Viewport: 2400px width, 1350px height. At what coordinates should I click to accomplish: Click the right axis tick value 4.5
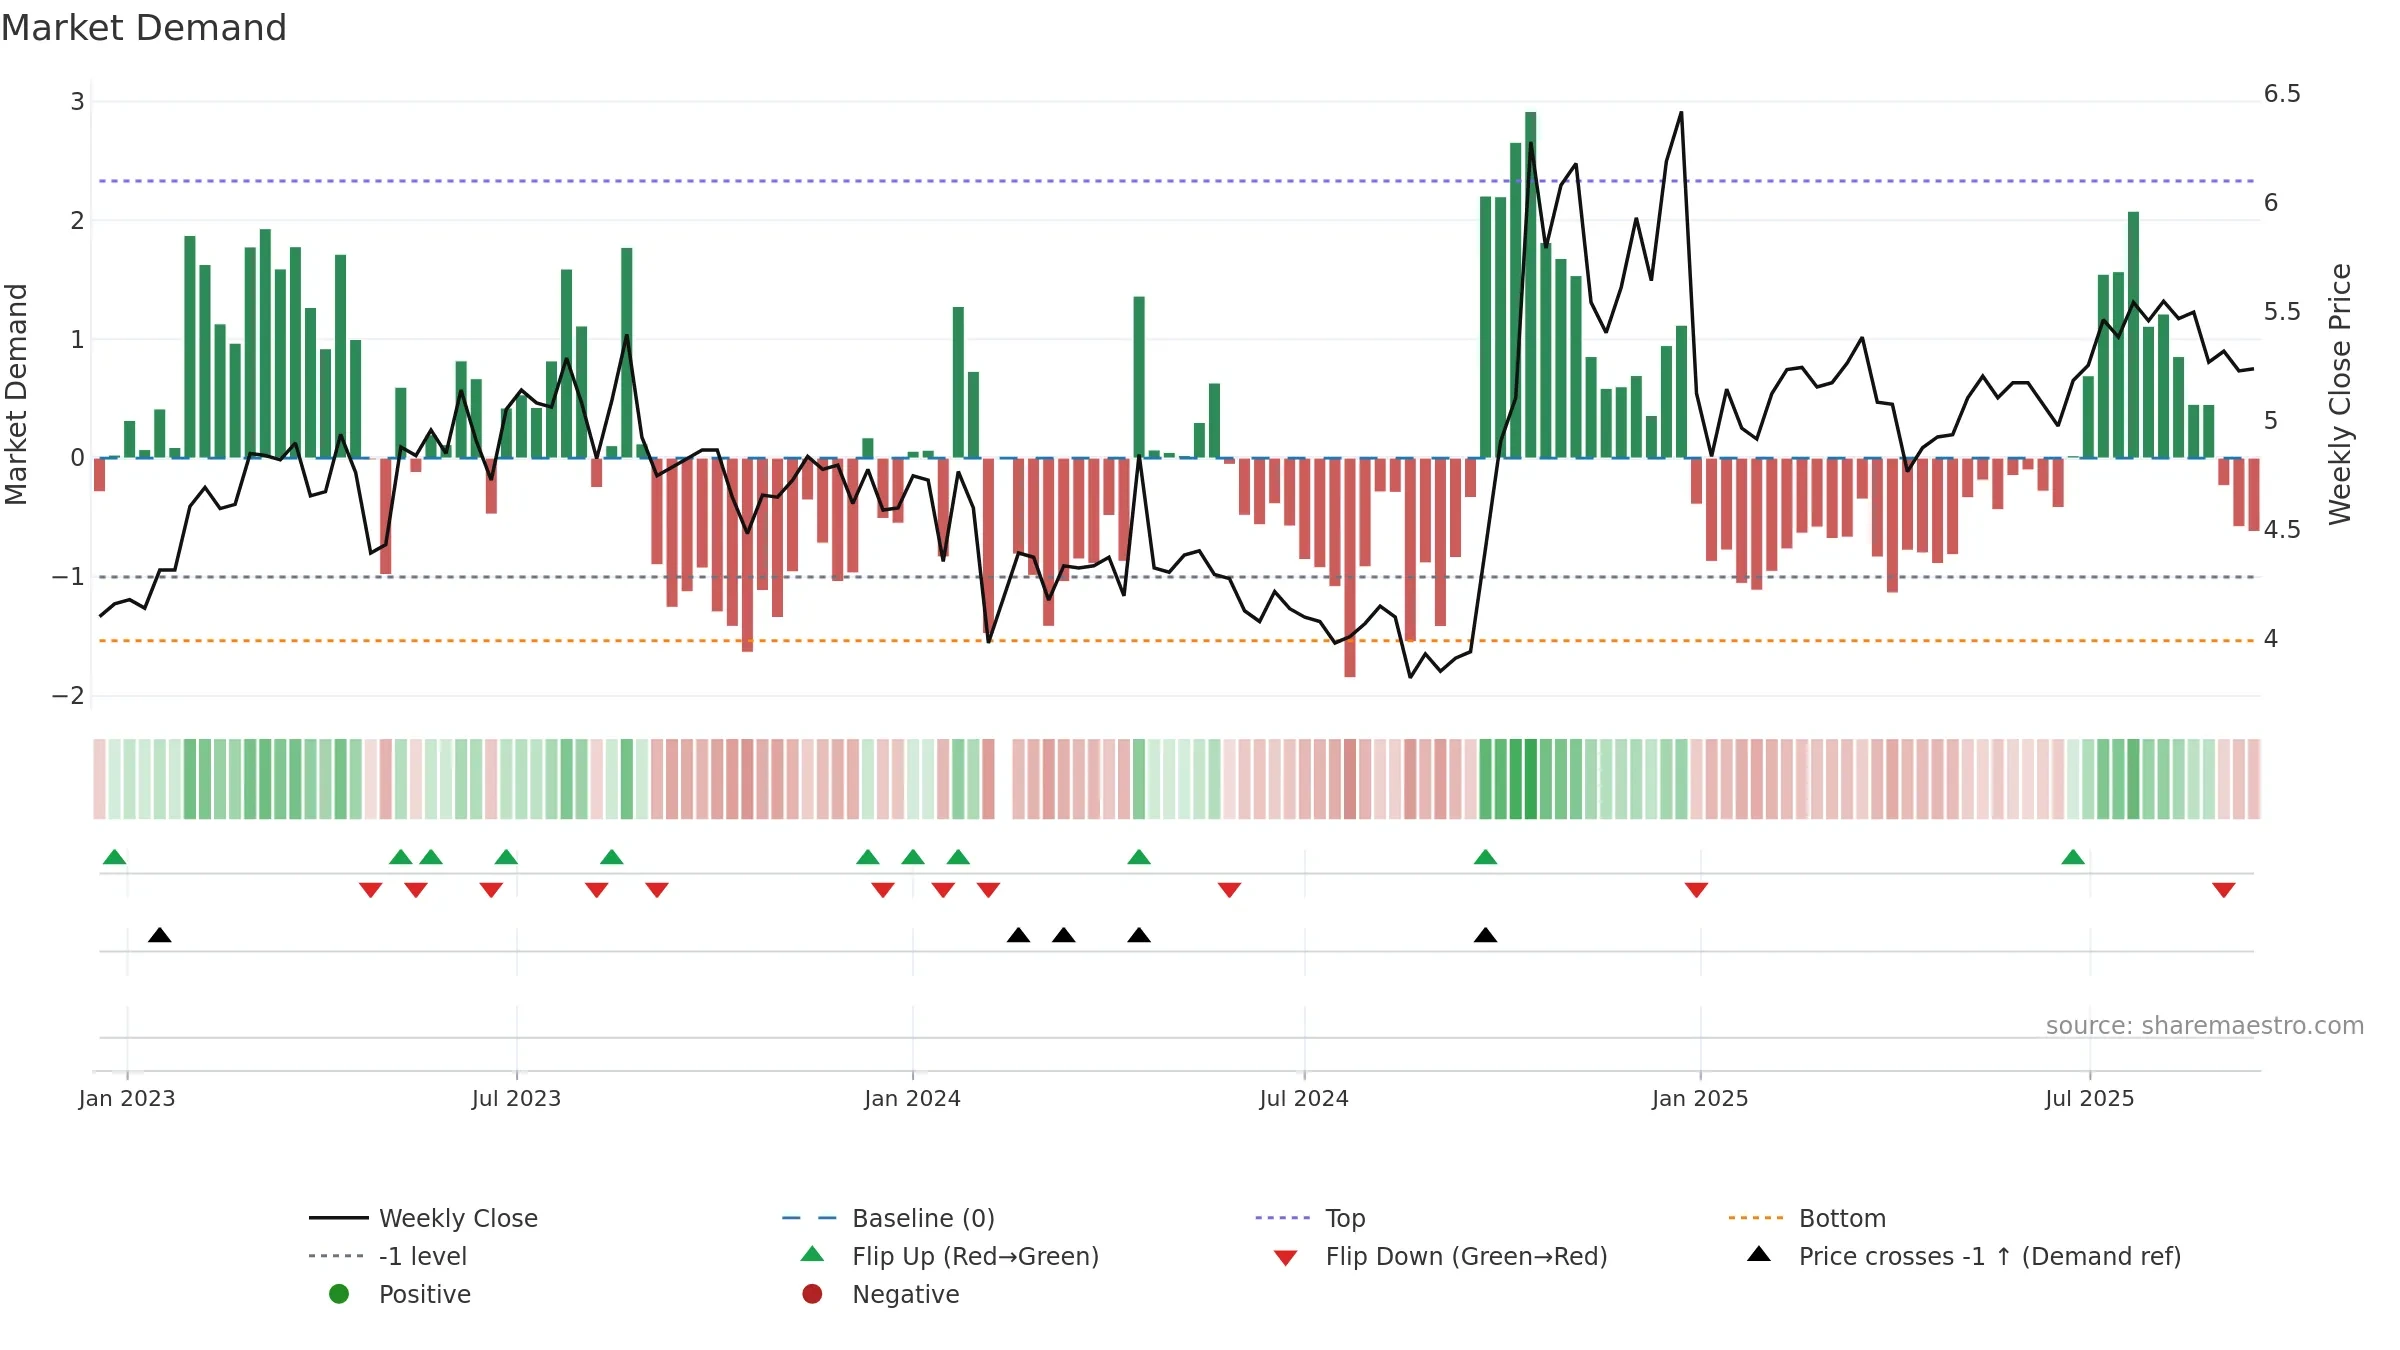(2282, 530)
